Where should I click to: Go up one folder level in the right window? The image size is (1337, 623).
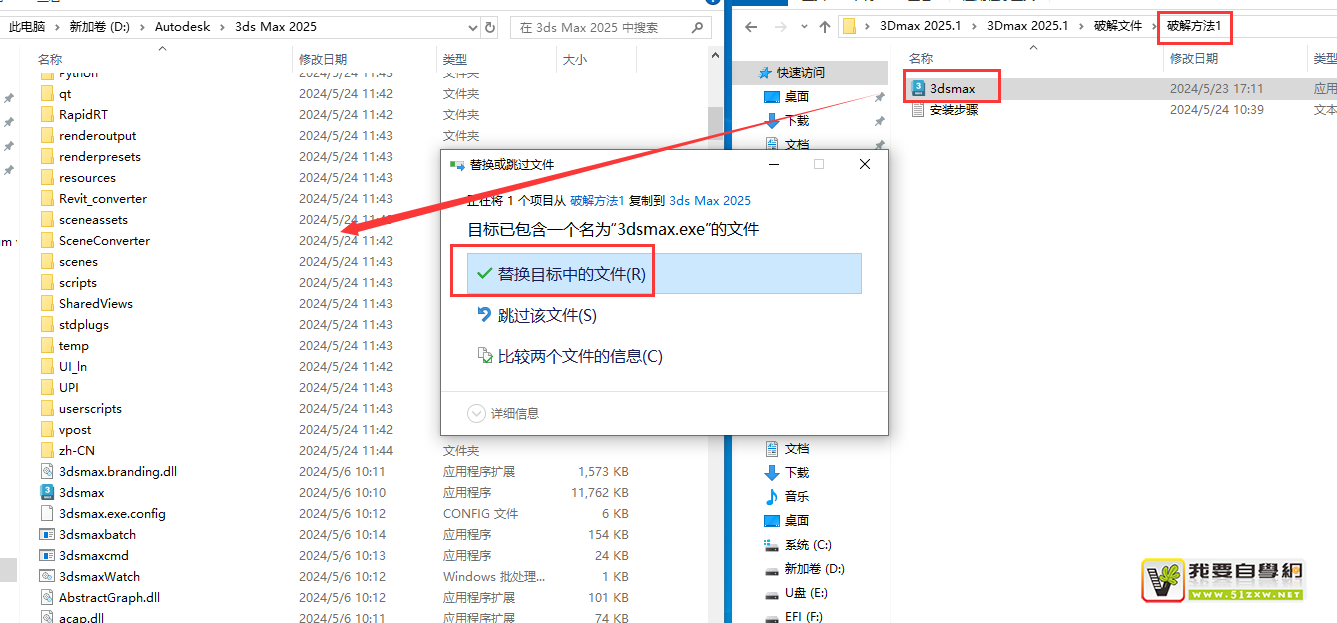824,27
